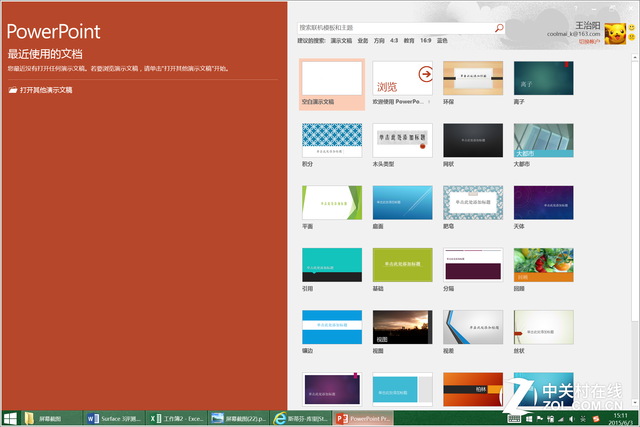Open 屏幕截图 folder in taskbar
The image size is (640, 427).
pyautogui.click(x=51, y=419)
